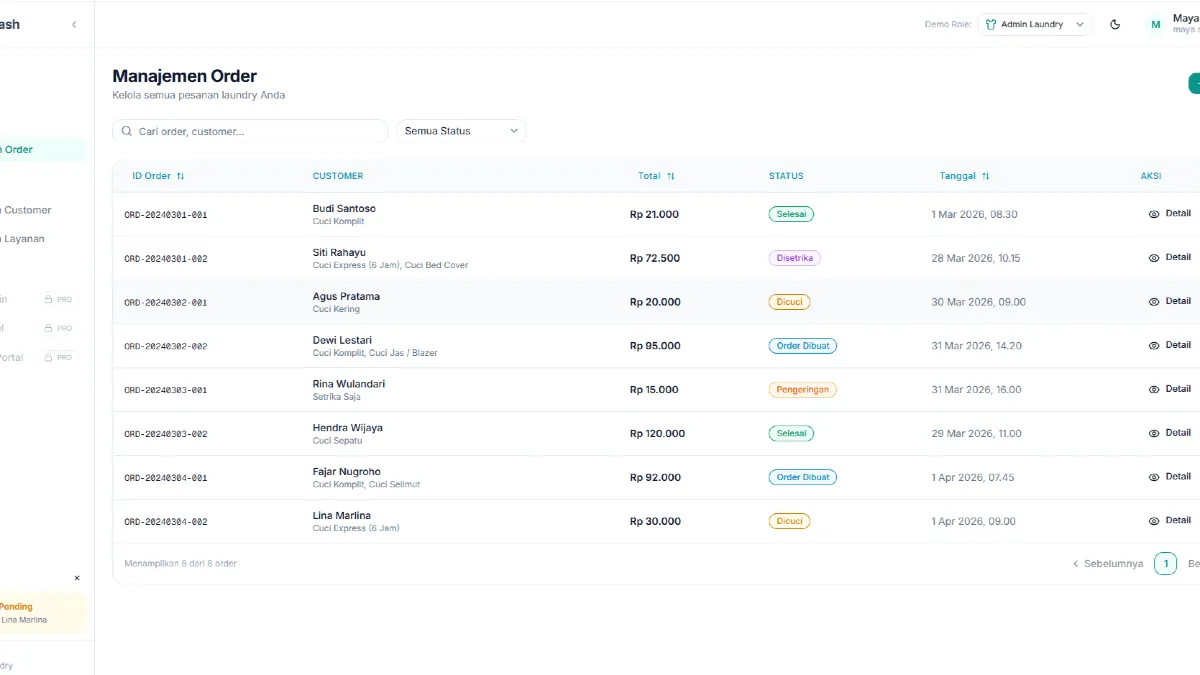Viewport: 1200px width, 675px height.
Task: View detail for Siti Rahayu order
Action: (x=1169, y=258)
